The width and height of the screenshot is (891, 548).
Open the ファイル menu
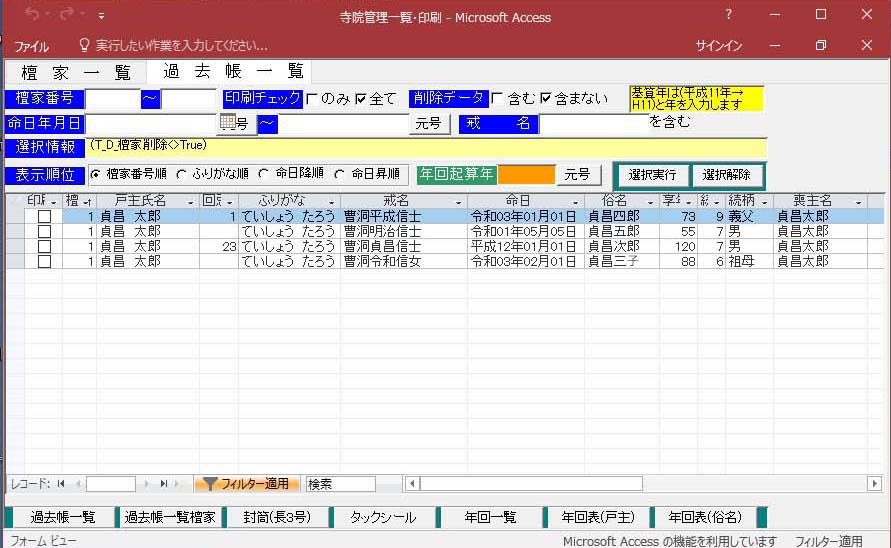[x=31, y=46]
